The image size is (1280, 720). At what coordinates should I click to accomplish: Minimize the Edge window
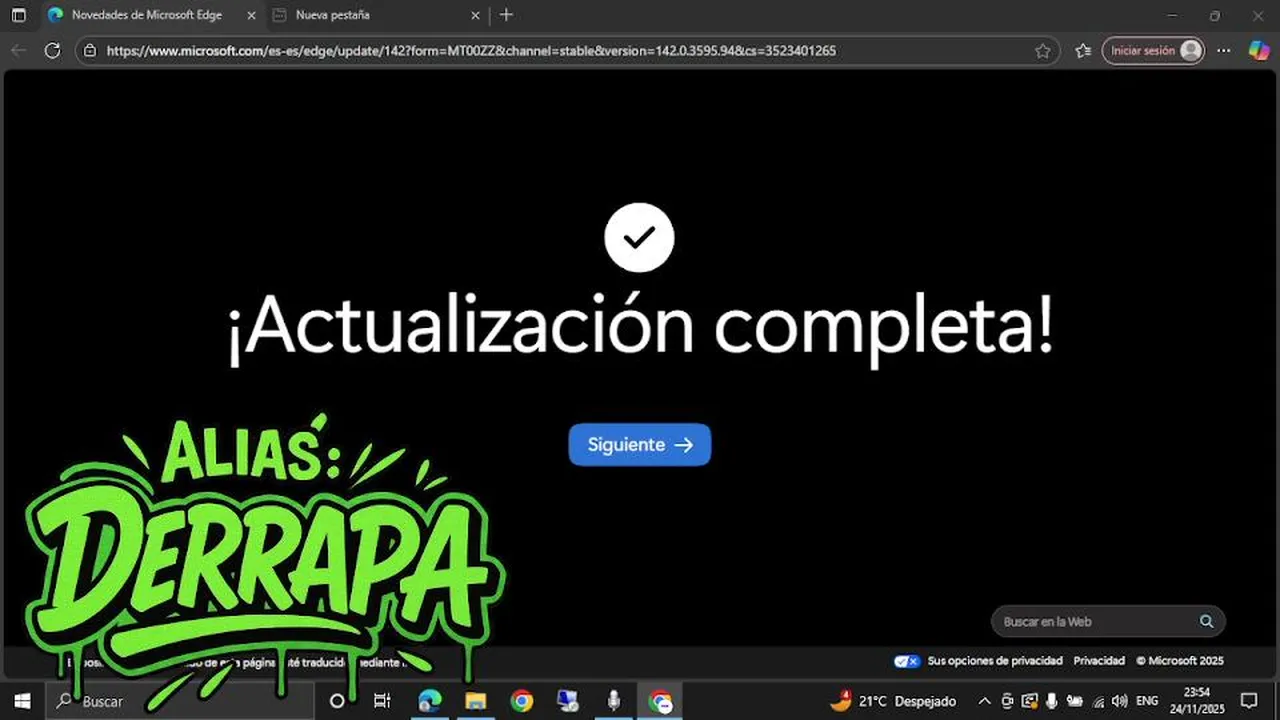1172,15
